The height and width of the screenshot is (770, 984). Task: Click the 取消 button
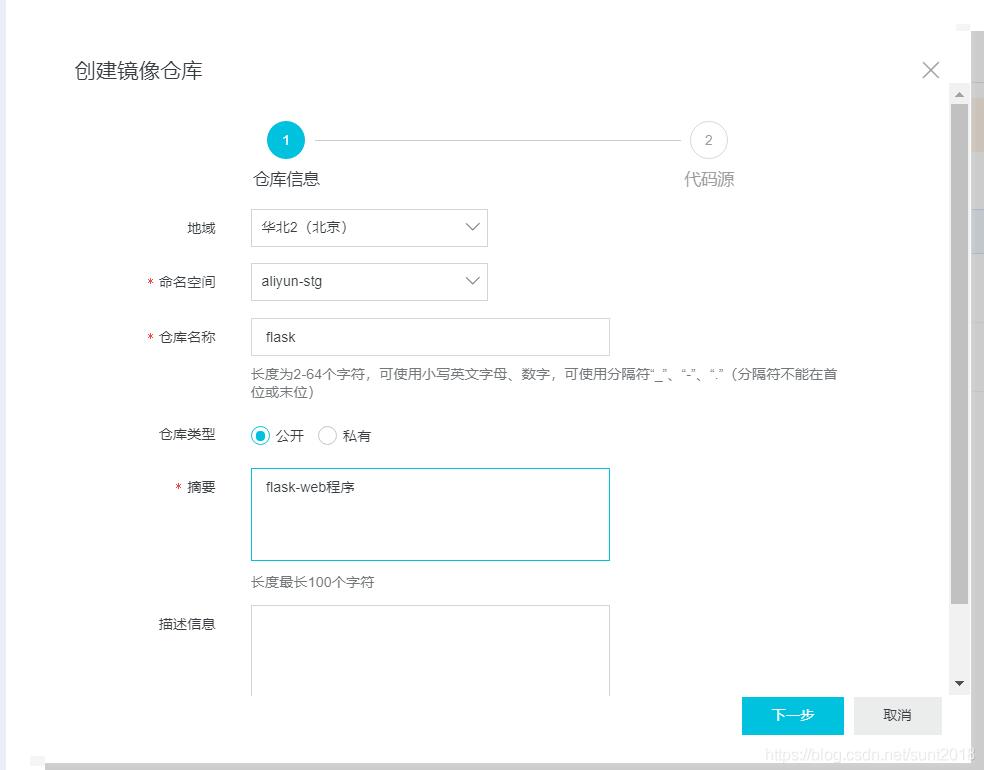[x=896, y=715]
